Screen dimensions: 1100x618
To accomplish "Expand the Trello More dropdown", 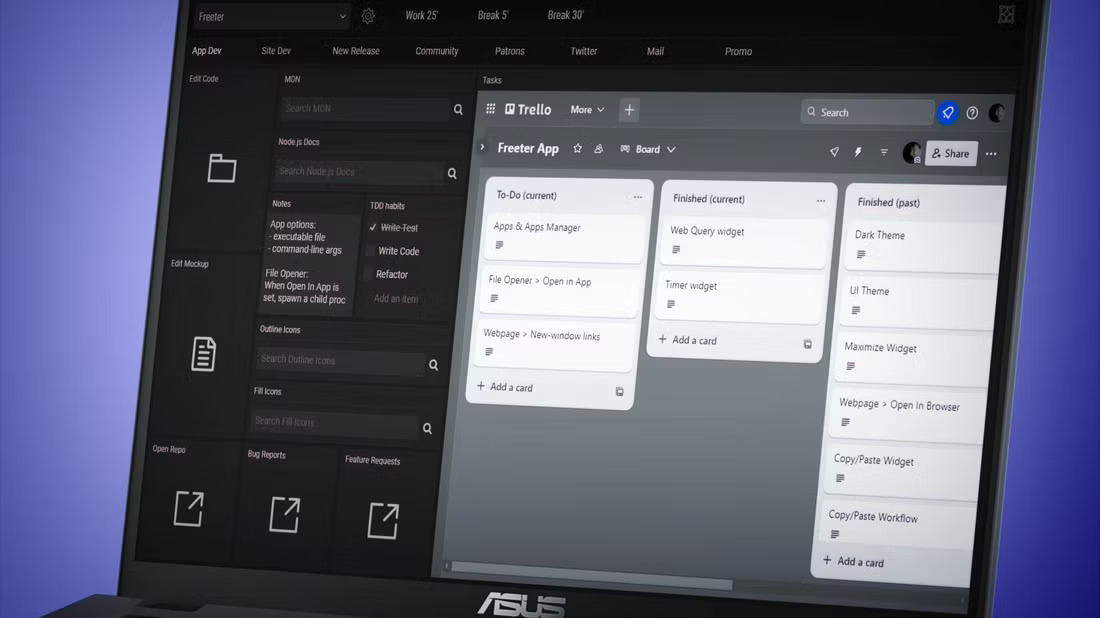I will coord(587,109).
